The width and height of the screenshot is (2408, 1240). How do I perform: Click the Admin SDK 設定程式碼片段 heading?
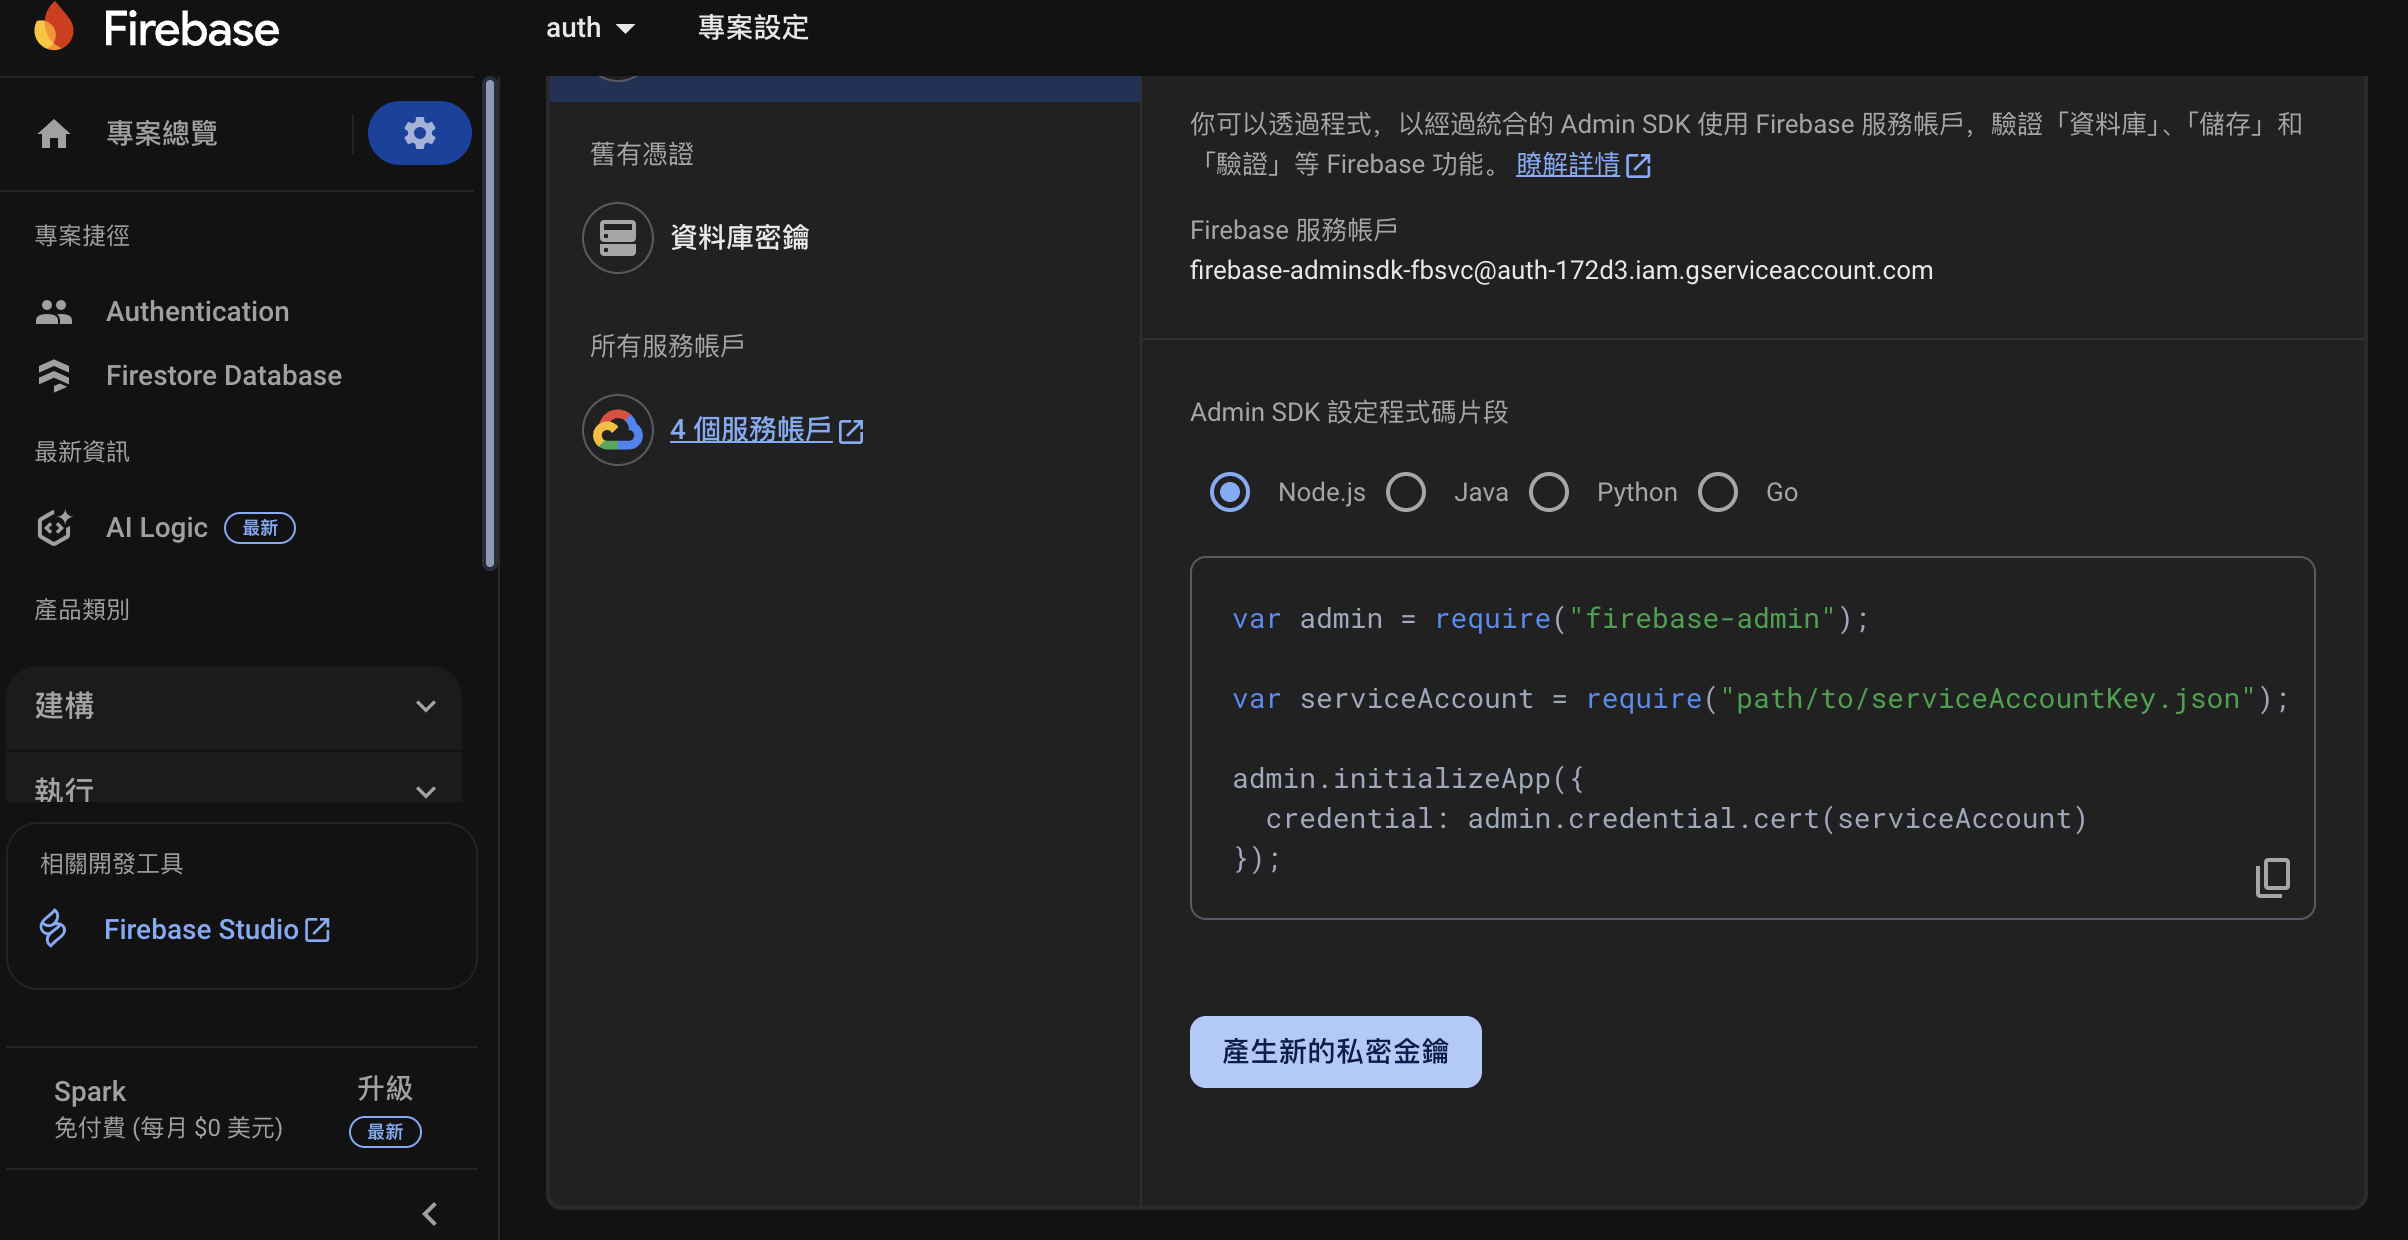[x=1349, y=412]
